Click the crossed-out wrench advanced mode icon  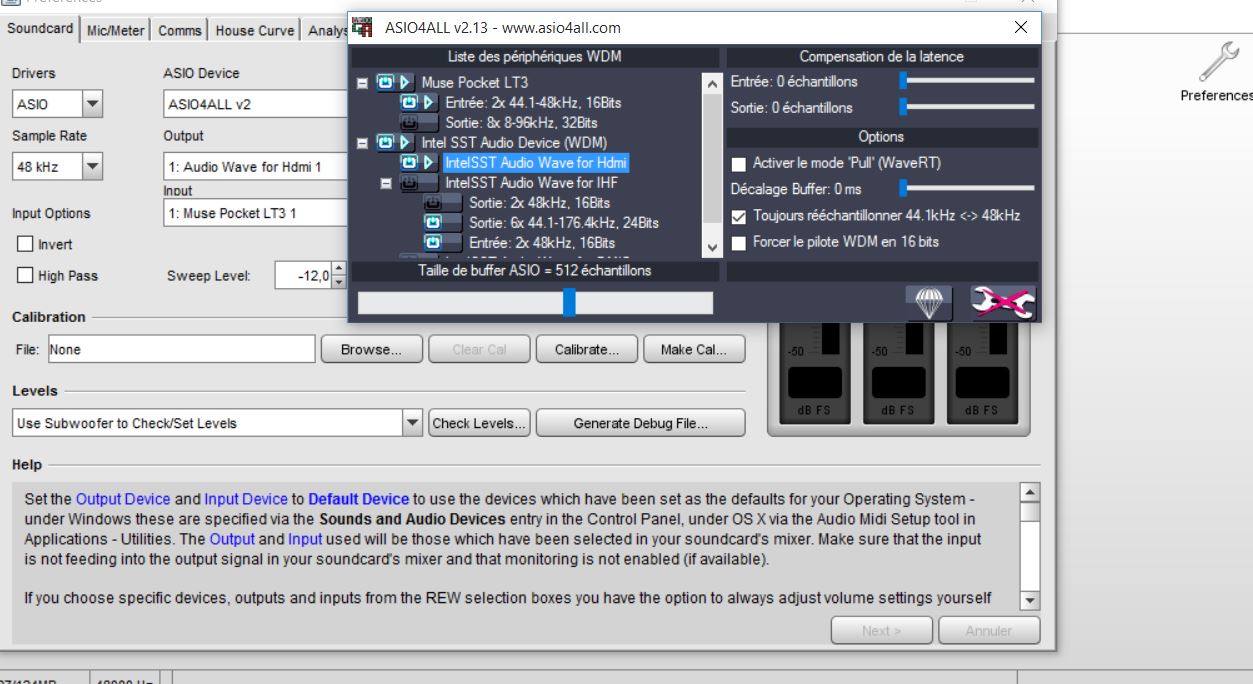[1003, 303]
